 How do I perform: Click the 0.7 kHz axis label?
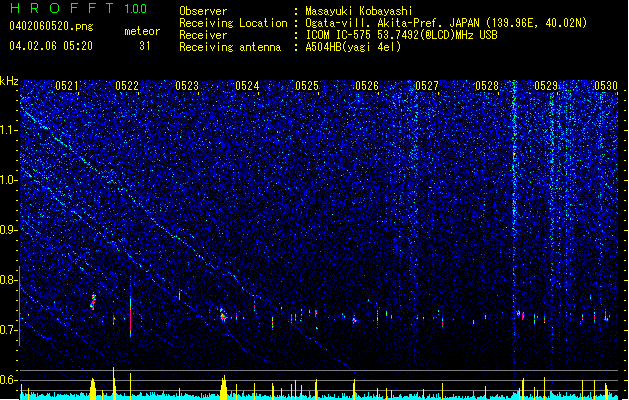tap(9, 330)
